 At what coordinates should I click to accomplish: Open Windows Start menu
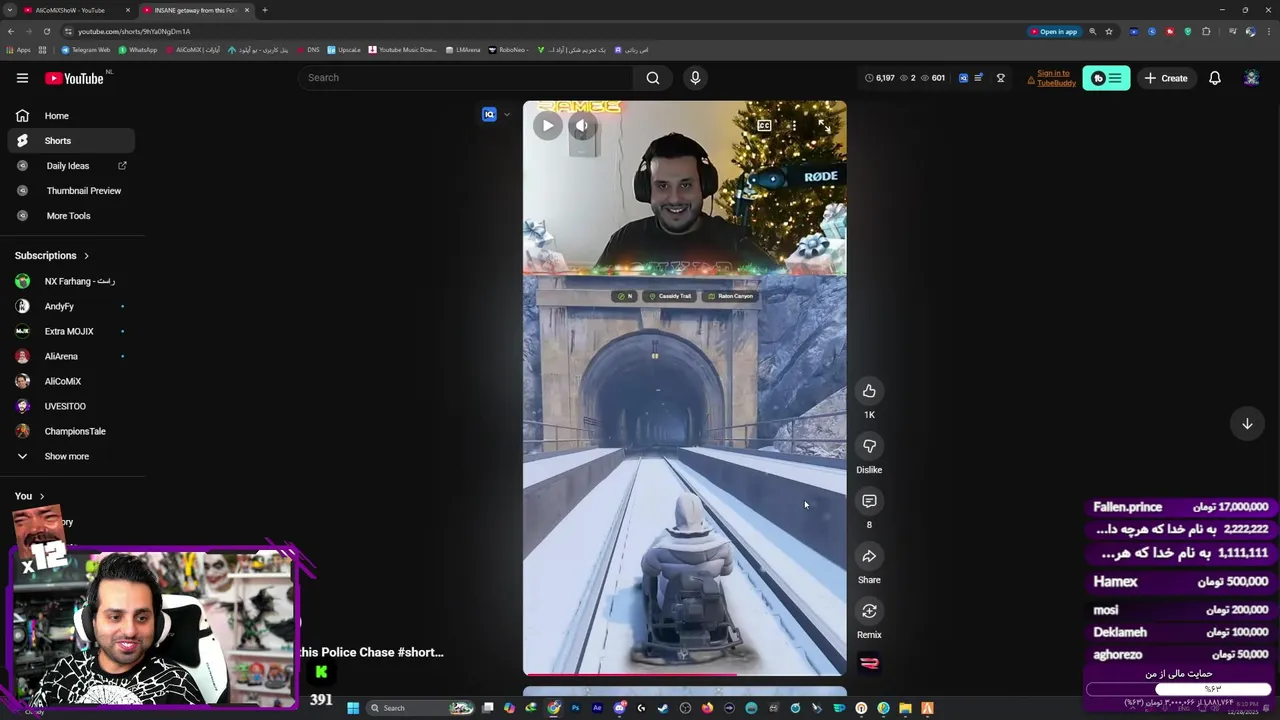(353, 708)
